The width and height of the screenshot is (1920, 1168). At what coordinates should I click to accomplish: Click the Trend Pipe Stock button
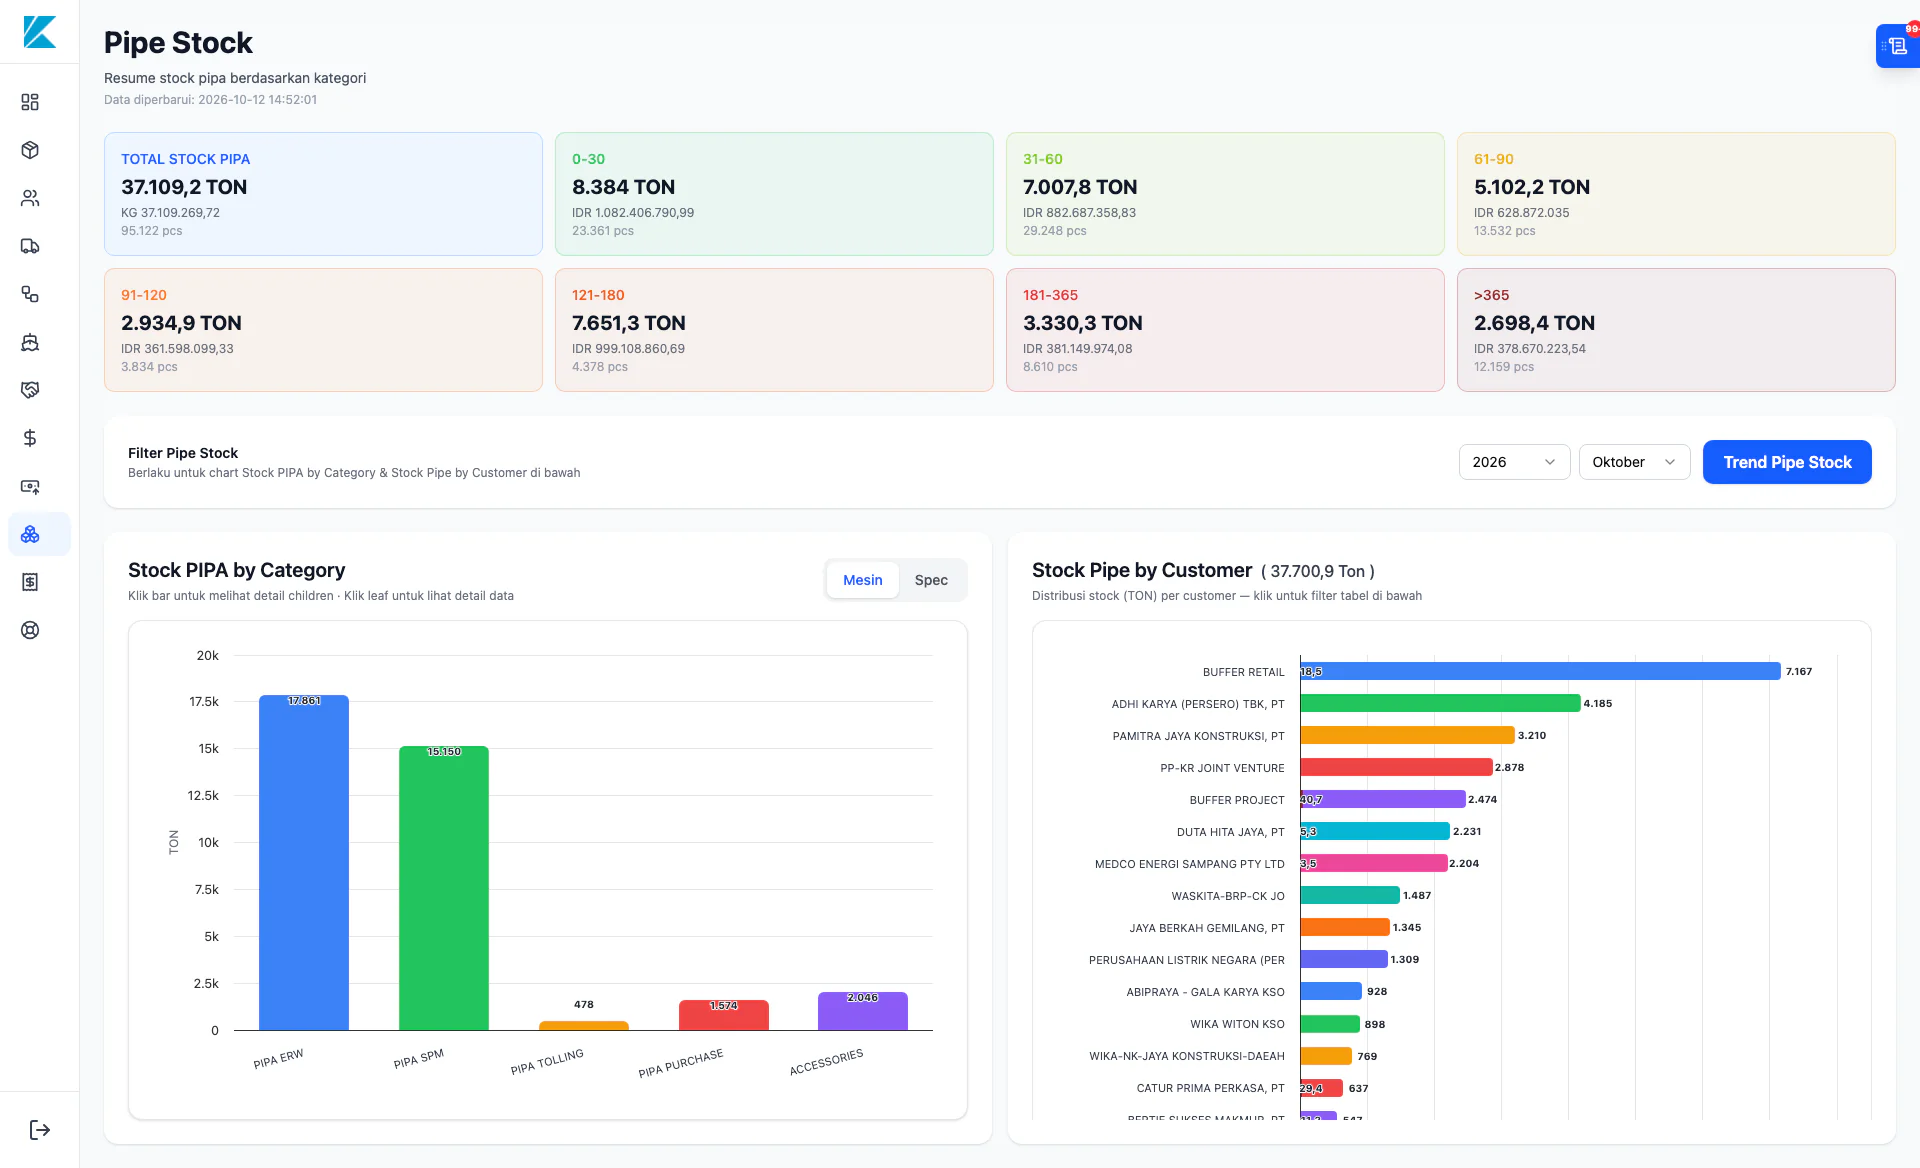(1787, 462)
